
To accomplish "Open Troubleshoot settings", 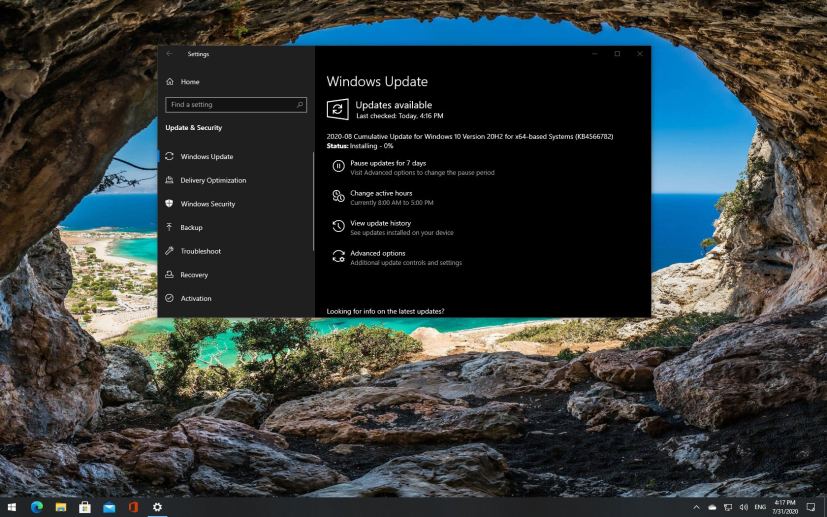I will 201,251.
